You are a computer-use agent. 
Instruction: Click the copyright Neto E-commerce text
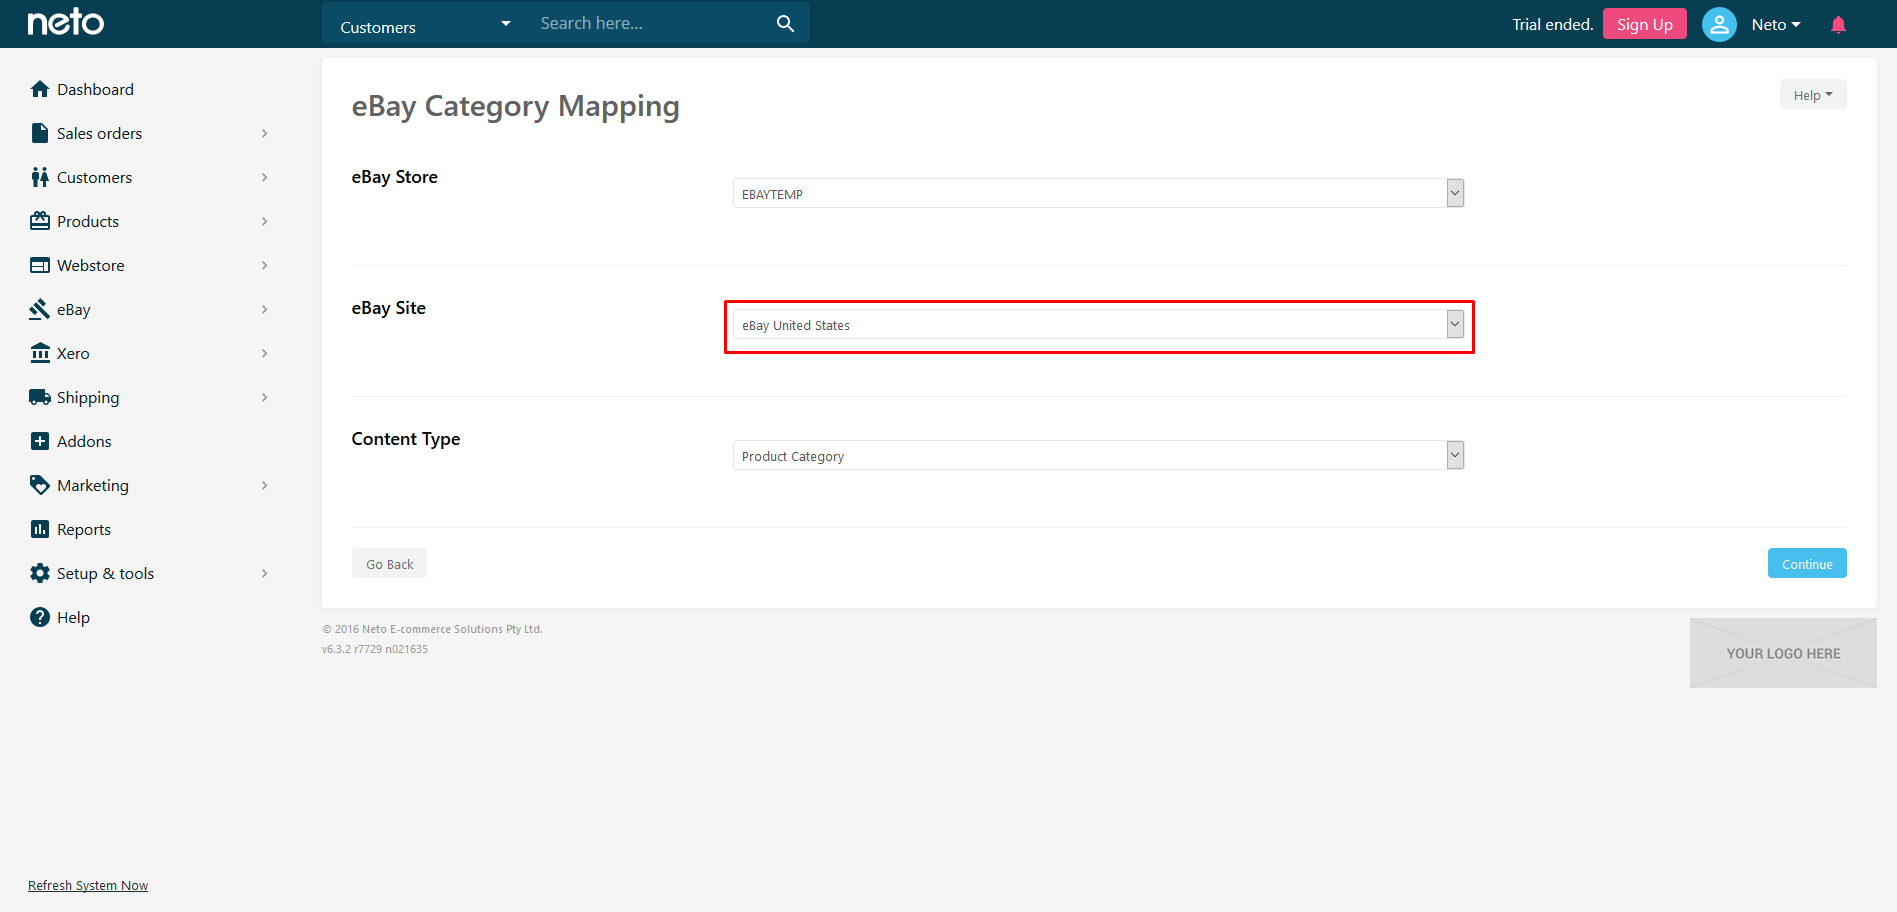click(432, 629)
